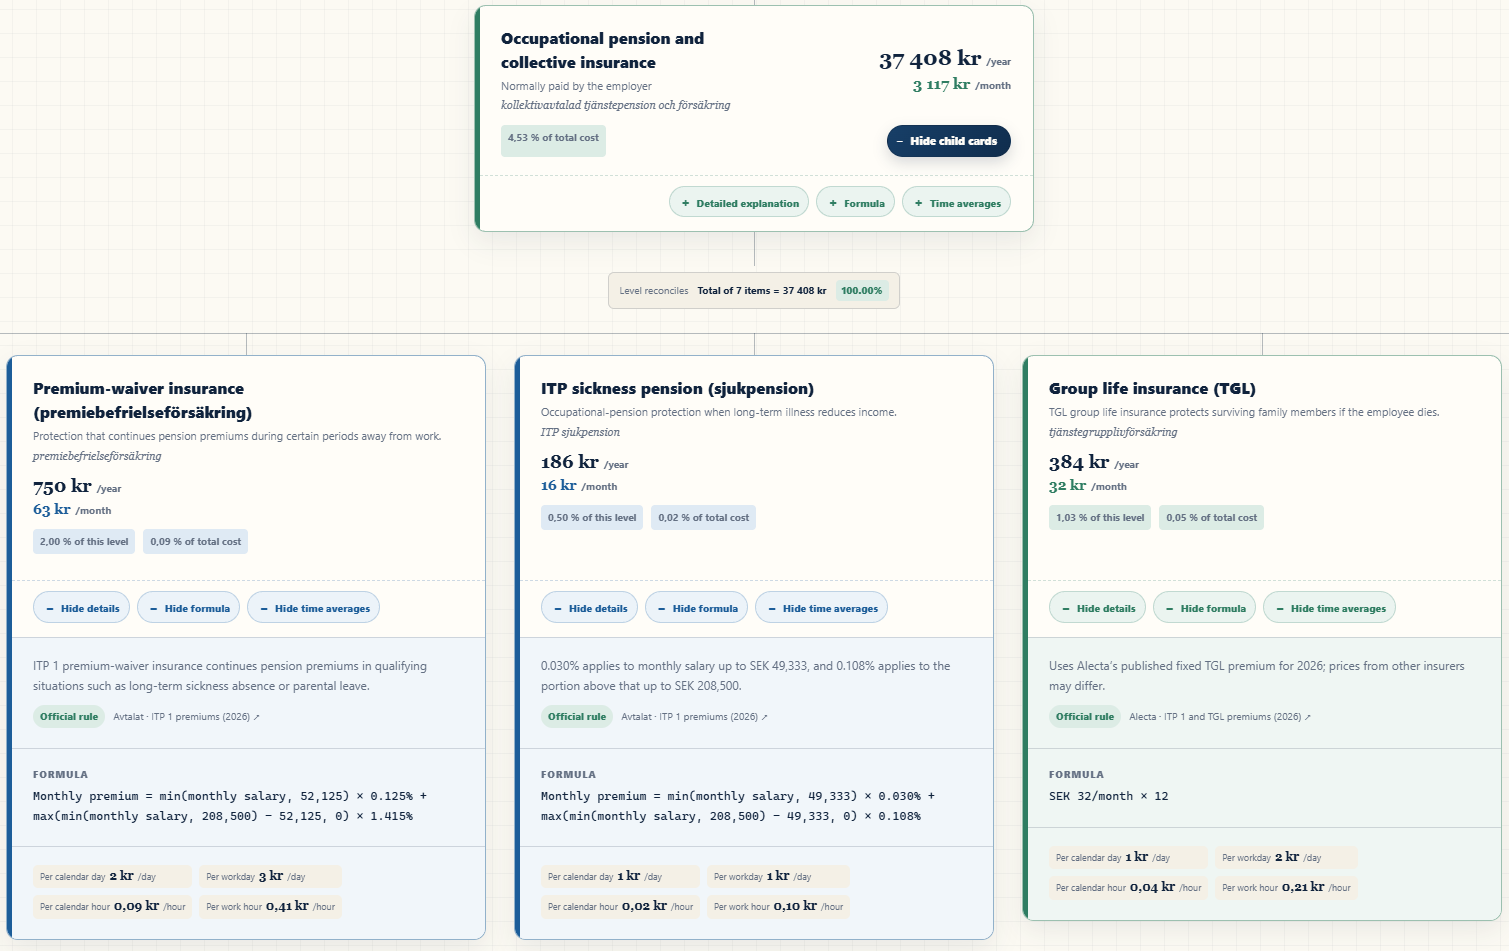Expand Detailed explanation on pension card
The width and height of the screenshot is (1509, 951).
pos(739,203)
